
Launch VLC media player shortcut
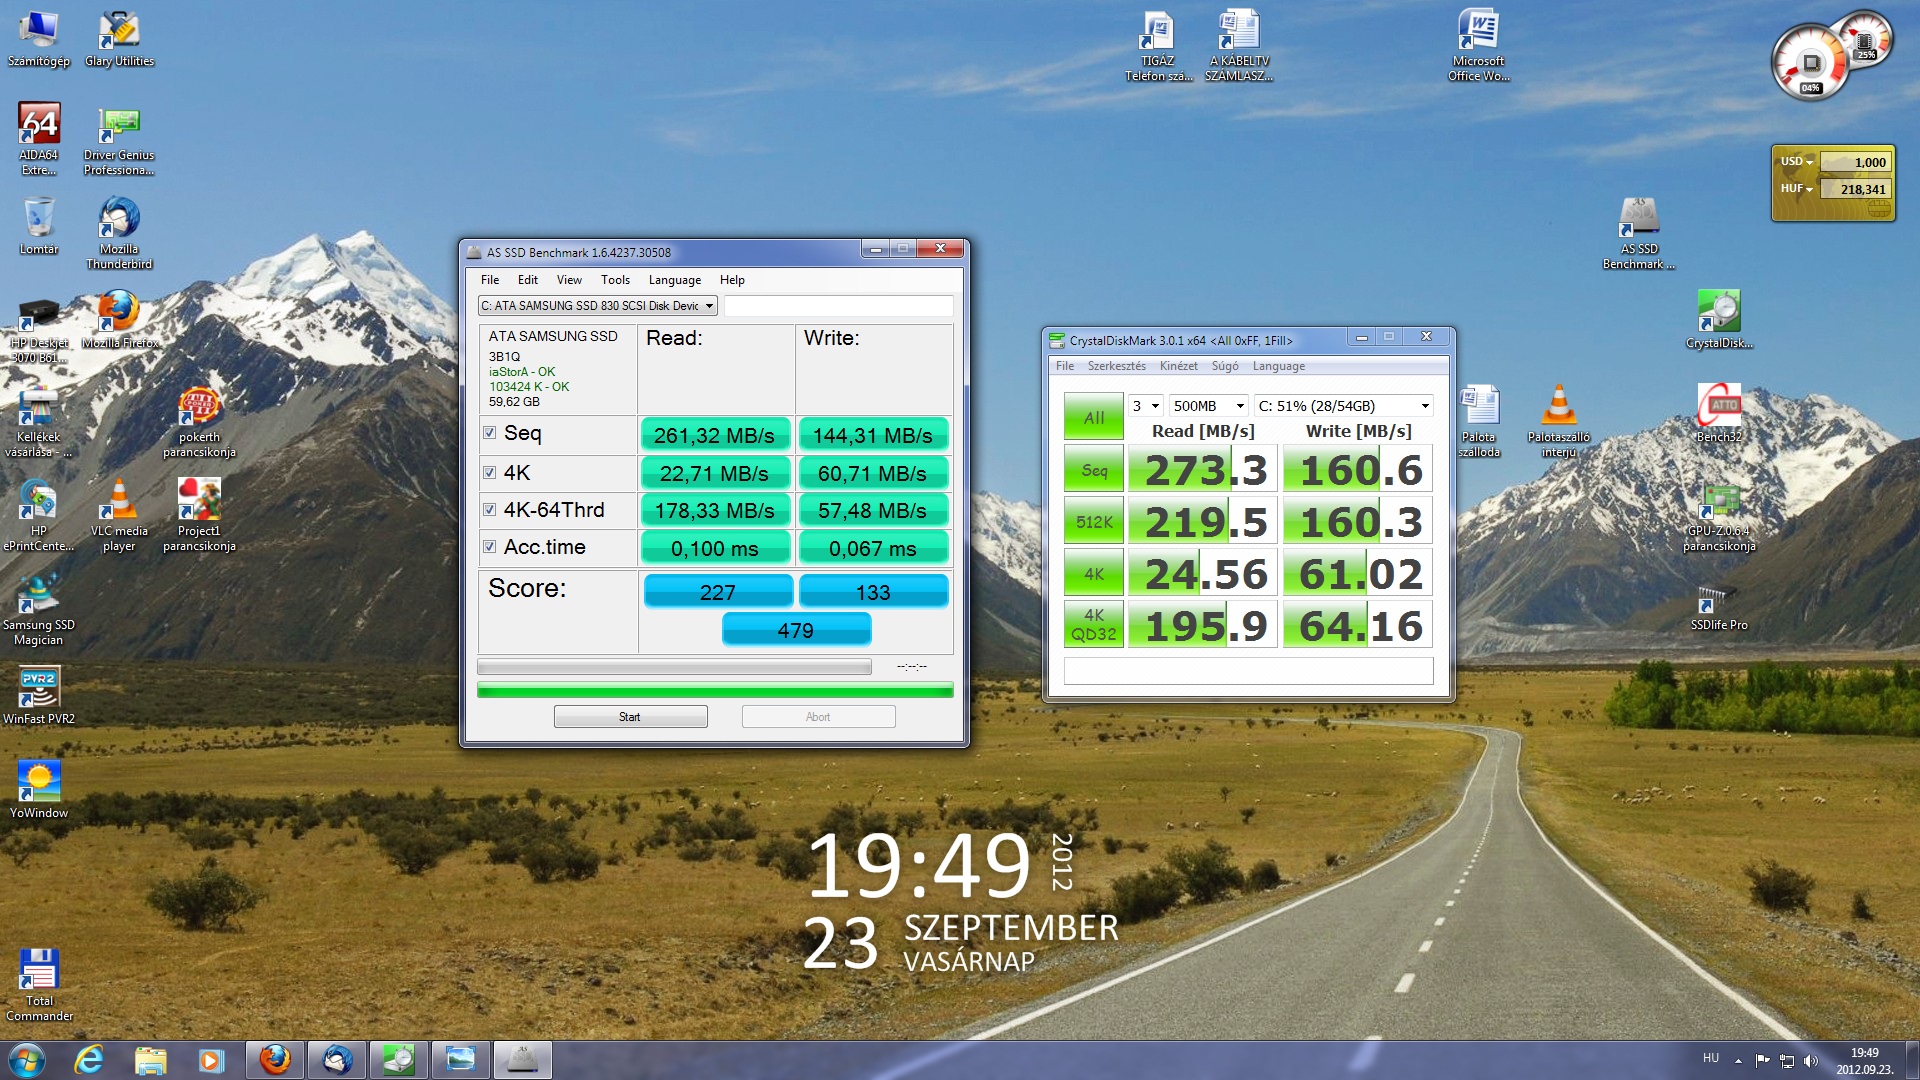(119, 501)
